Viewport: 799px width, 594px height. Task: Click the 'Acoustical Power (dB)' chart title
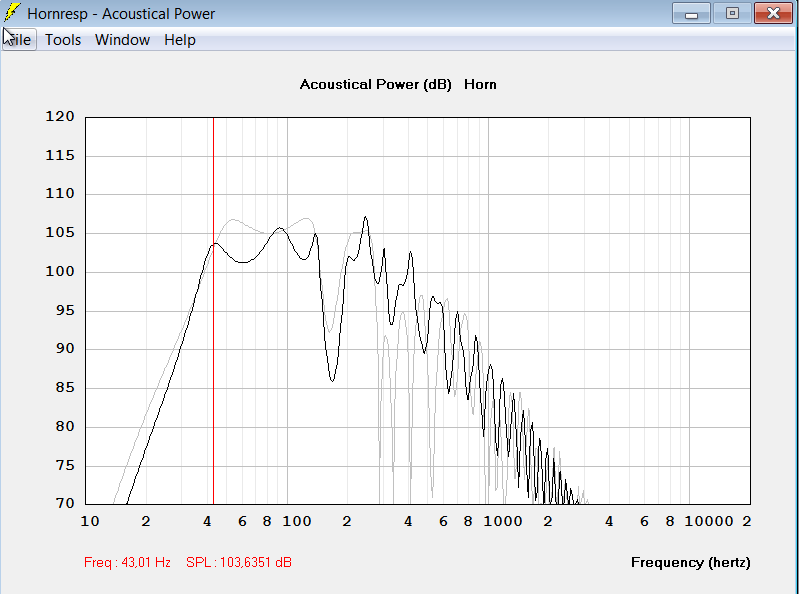[376, 85]
